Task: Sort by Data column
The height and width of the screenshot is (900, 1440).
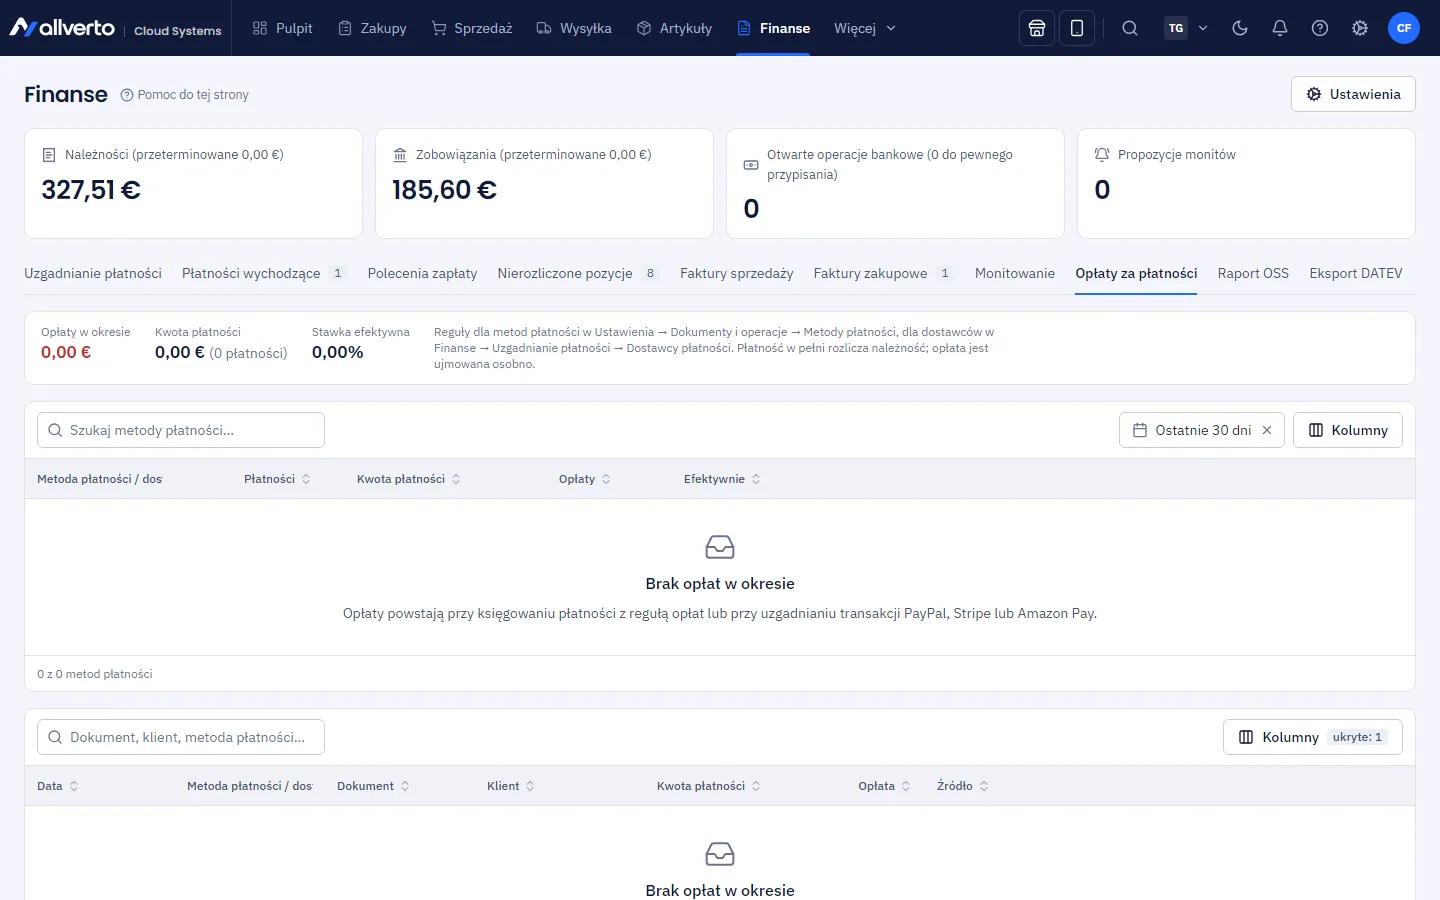Action: click(x=58, y=786)
